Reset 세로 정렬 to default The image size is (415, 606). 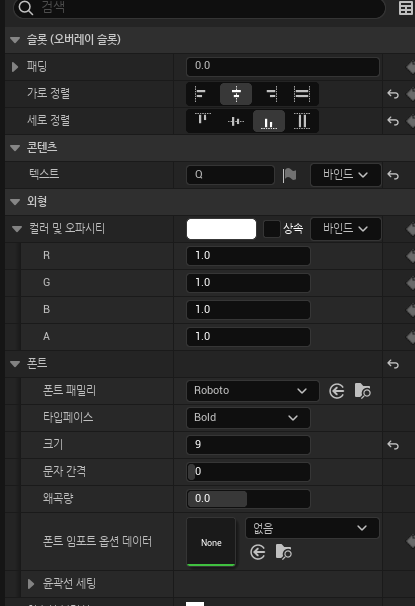click(x=393, y=121)
